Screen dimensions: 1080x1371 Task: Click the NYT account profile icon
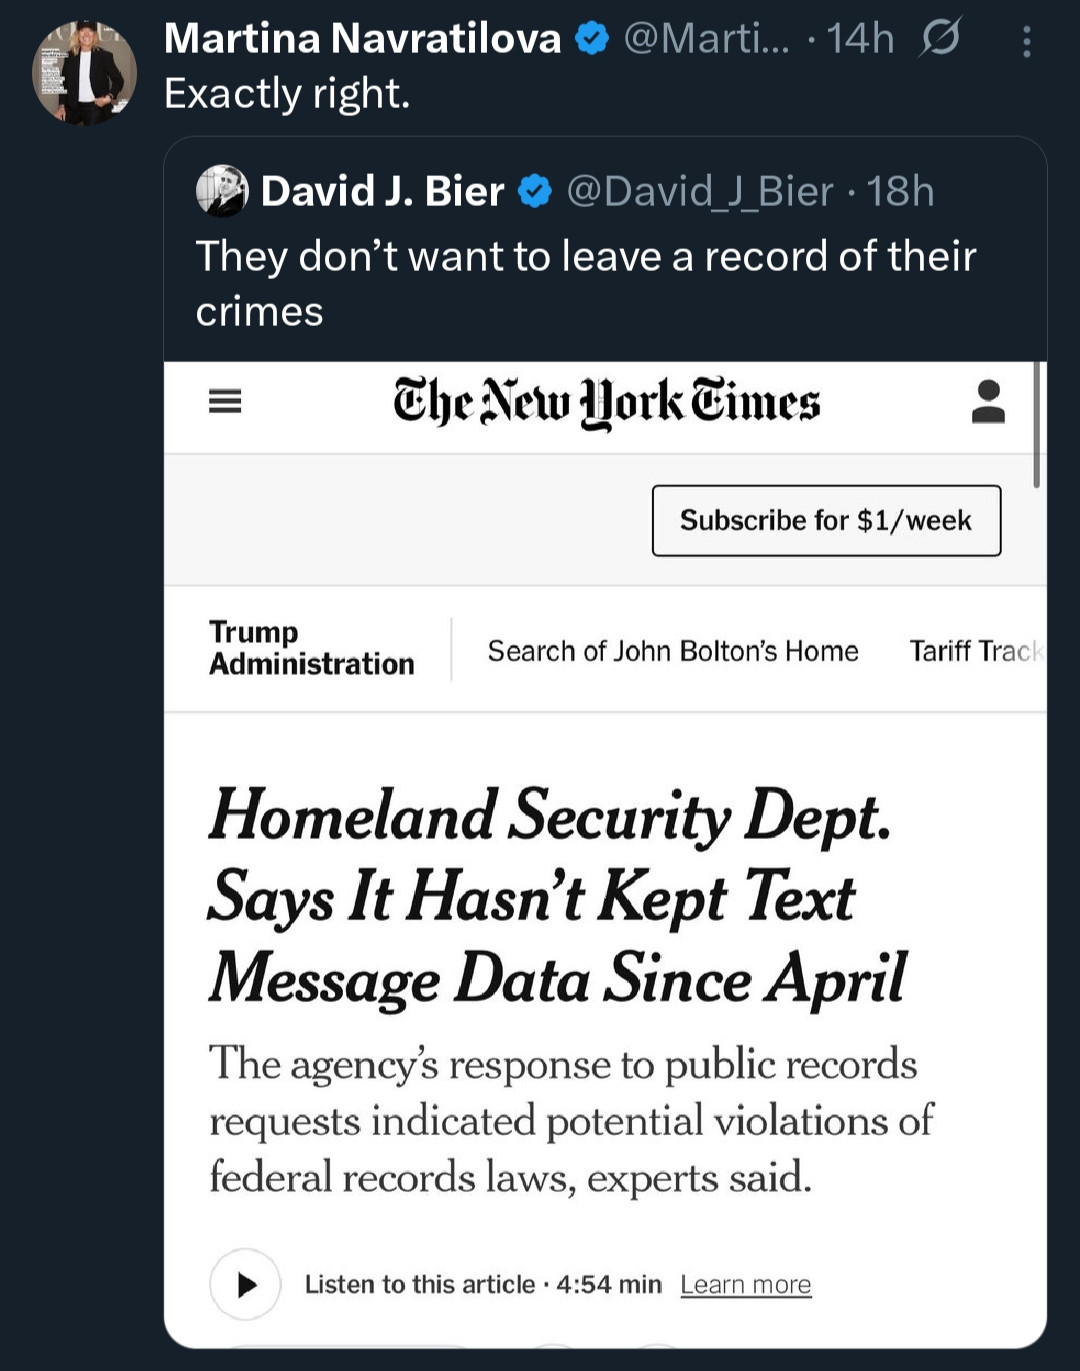(x=988, y=402)
